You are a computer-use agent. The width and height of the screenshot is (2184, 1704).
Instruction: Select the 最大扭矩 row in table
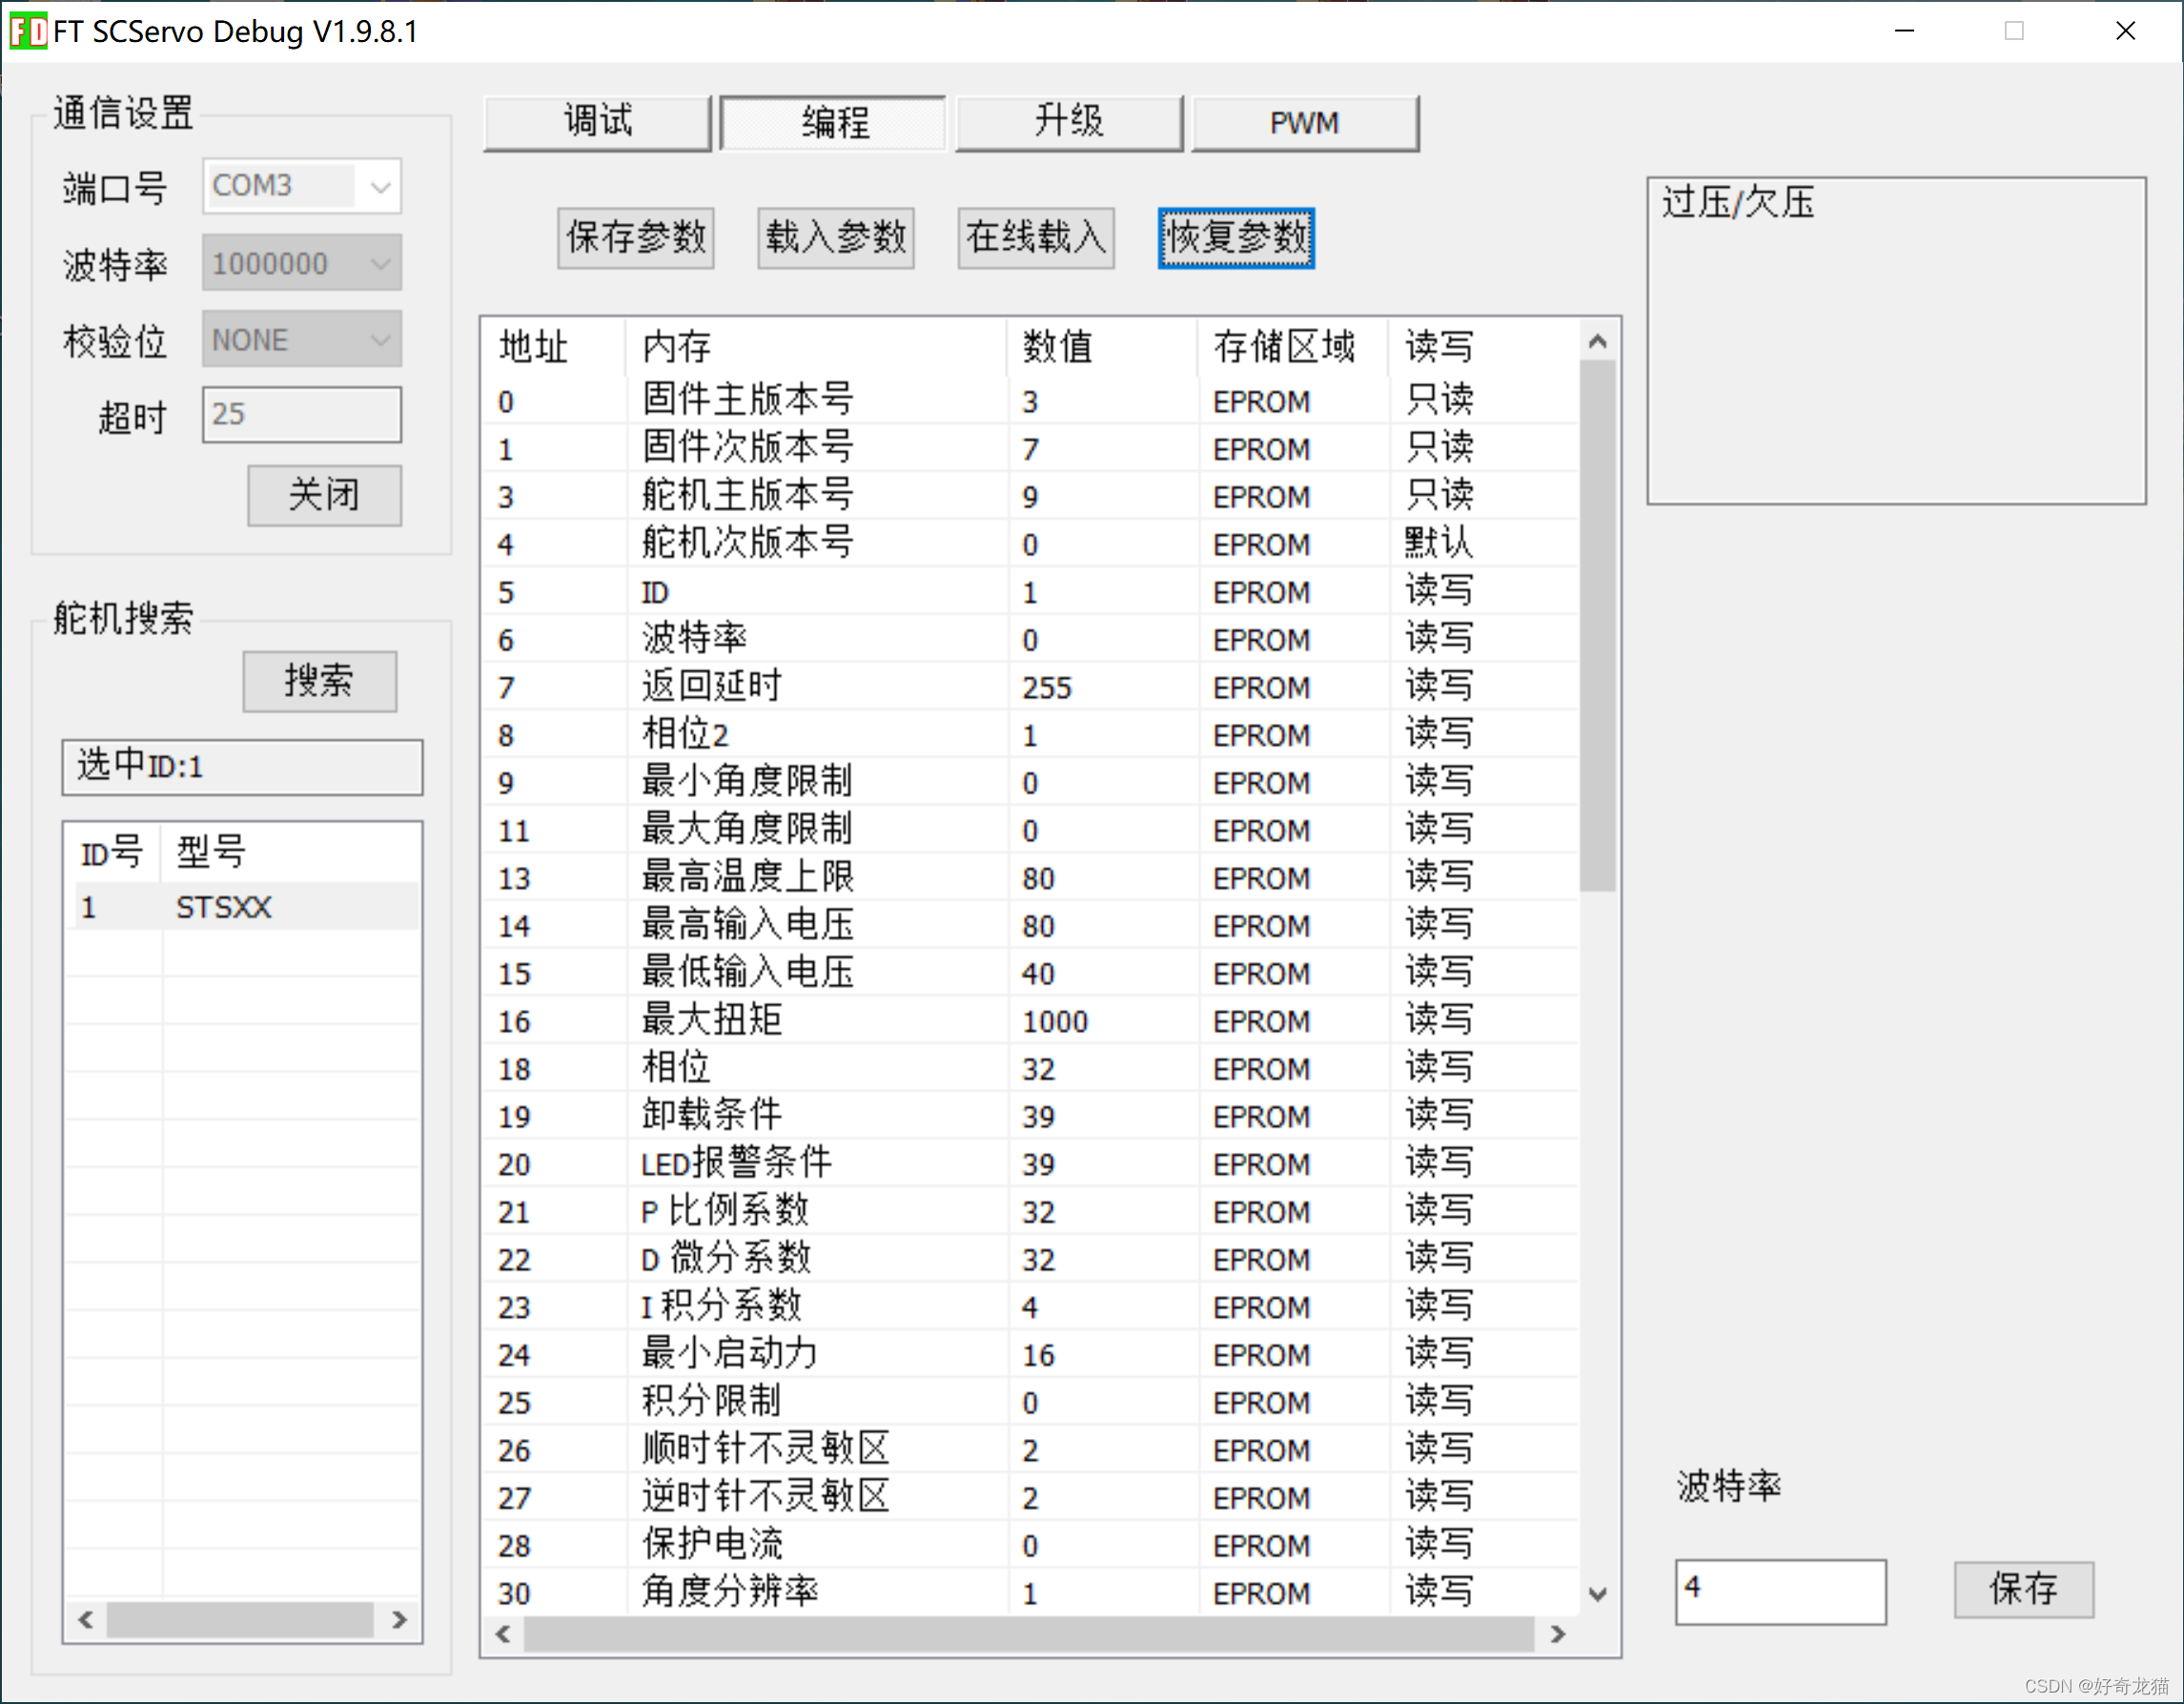coord(712,1020)
